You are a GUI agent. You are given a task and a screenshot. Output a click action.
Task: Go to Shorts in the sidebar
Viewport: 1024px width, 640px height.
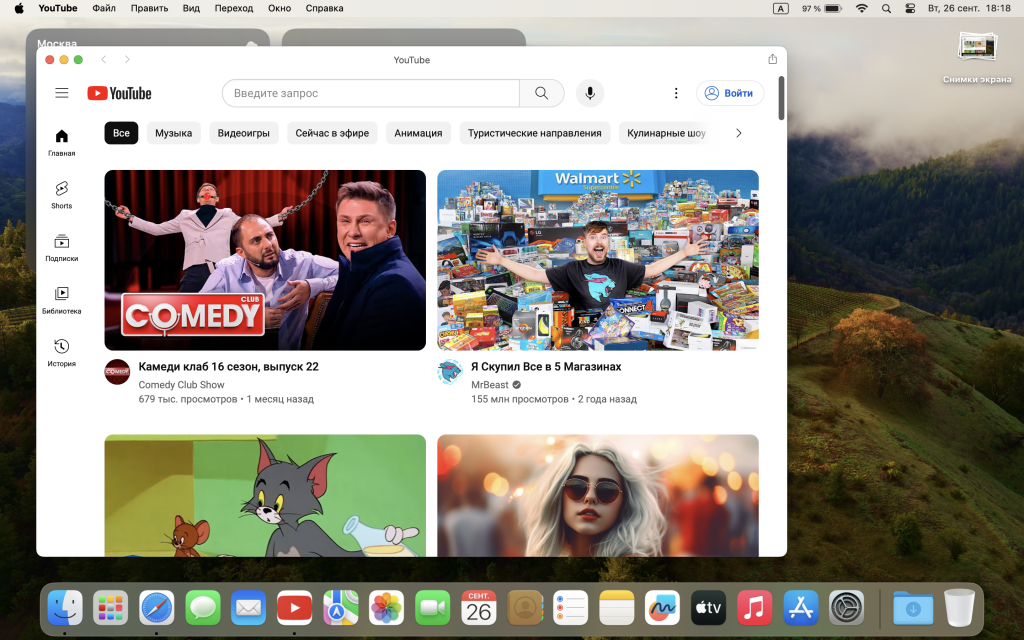click(62, 194)
